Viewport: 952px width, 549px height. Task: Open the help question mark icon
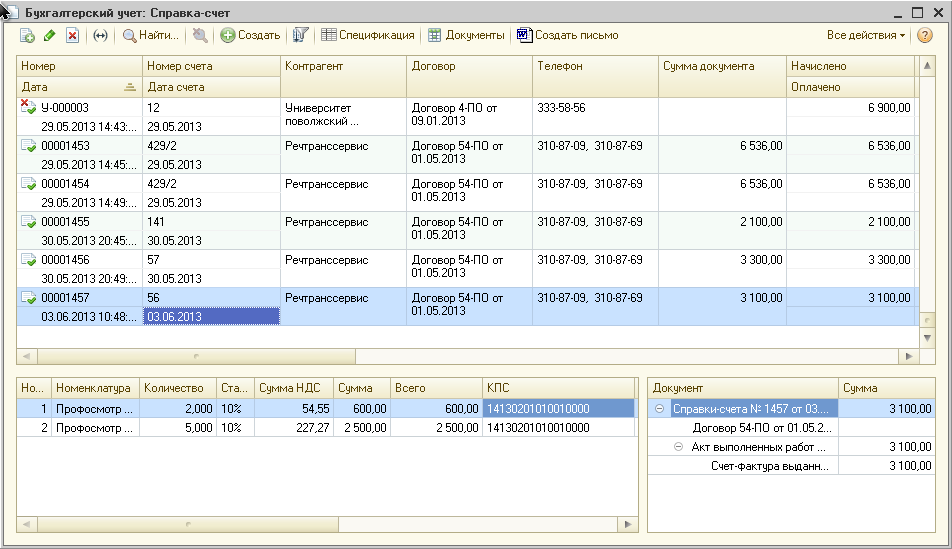pos(924,35)
